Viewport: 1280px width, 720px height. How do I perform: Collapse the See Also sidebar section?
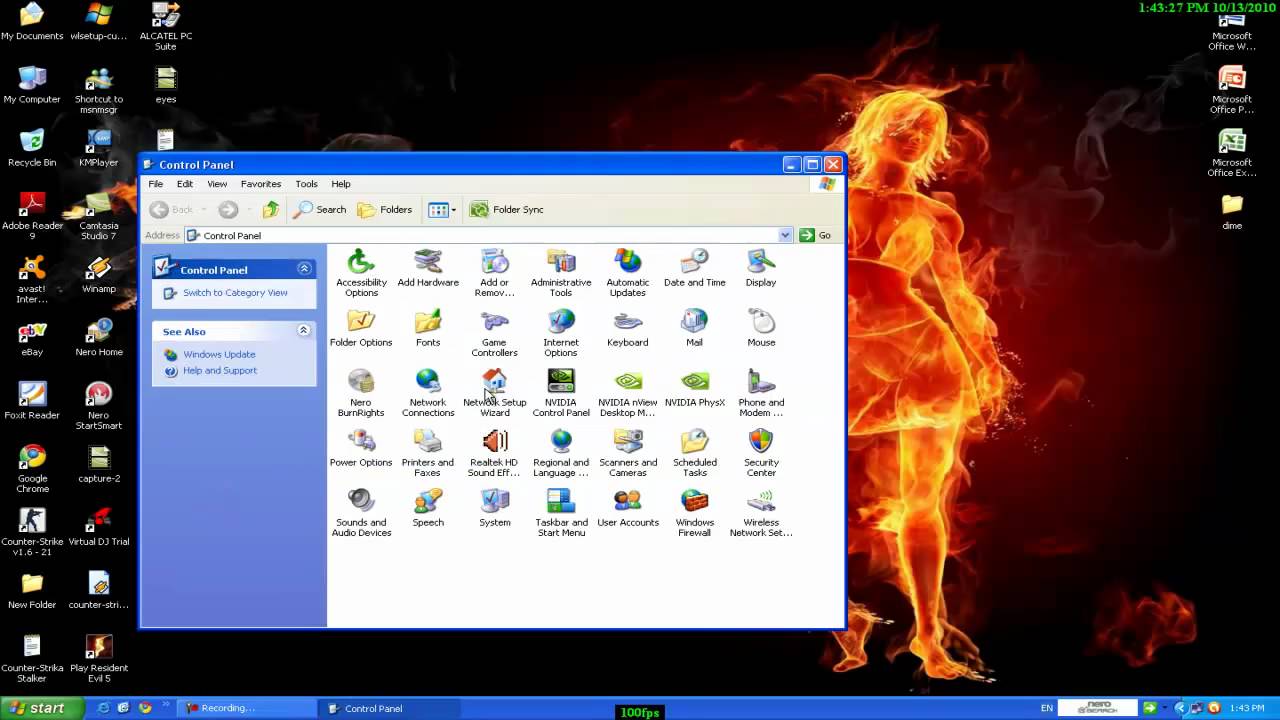pos(304,331)
